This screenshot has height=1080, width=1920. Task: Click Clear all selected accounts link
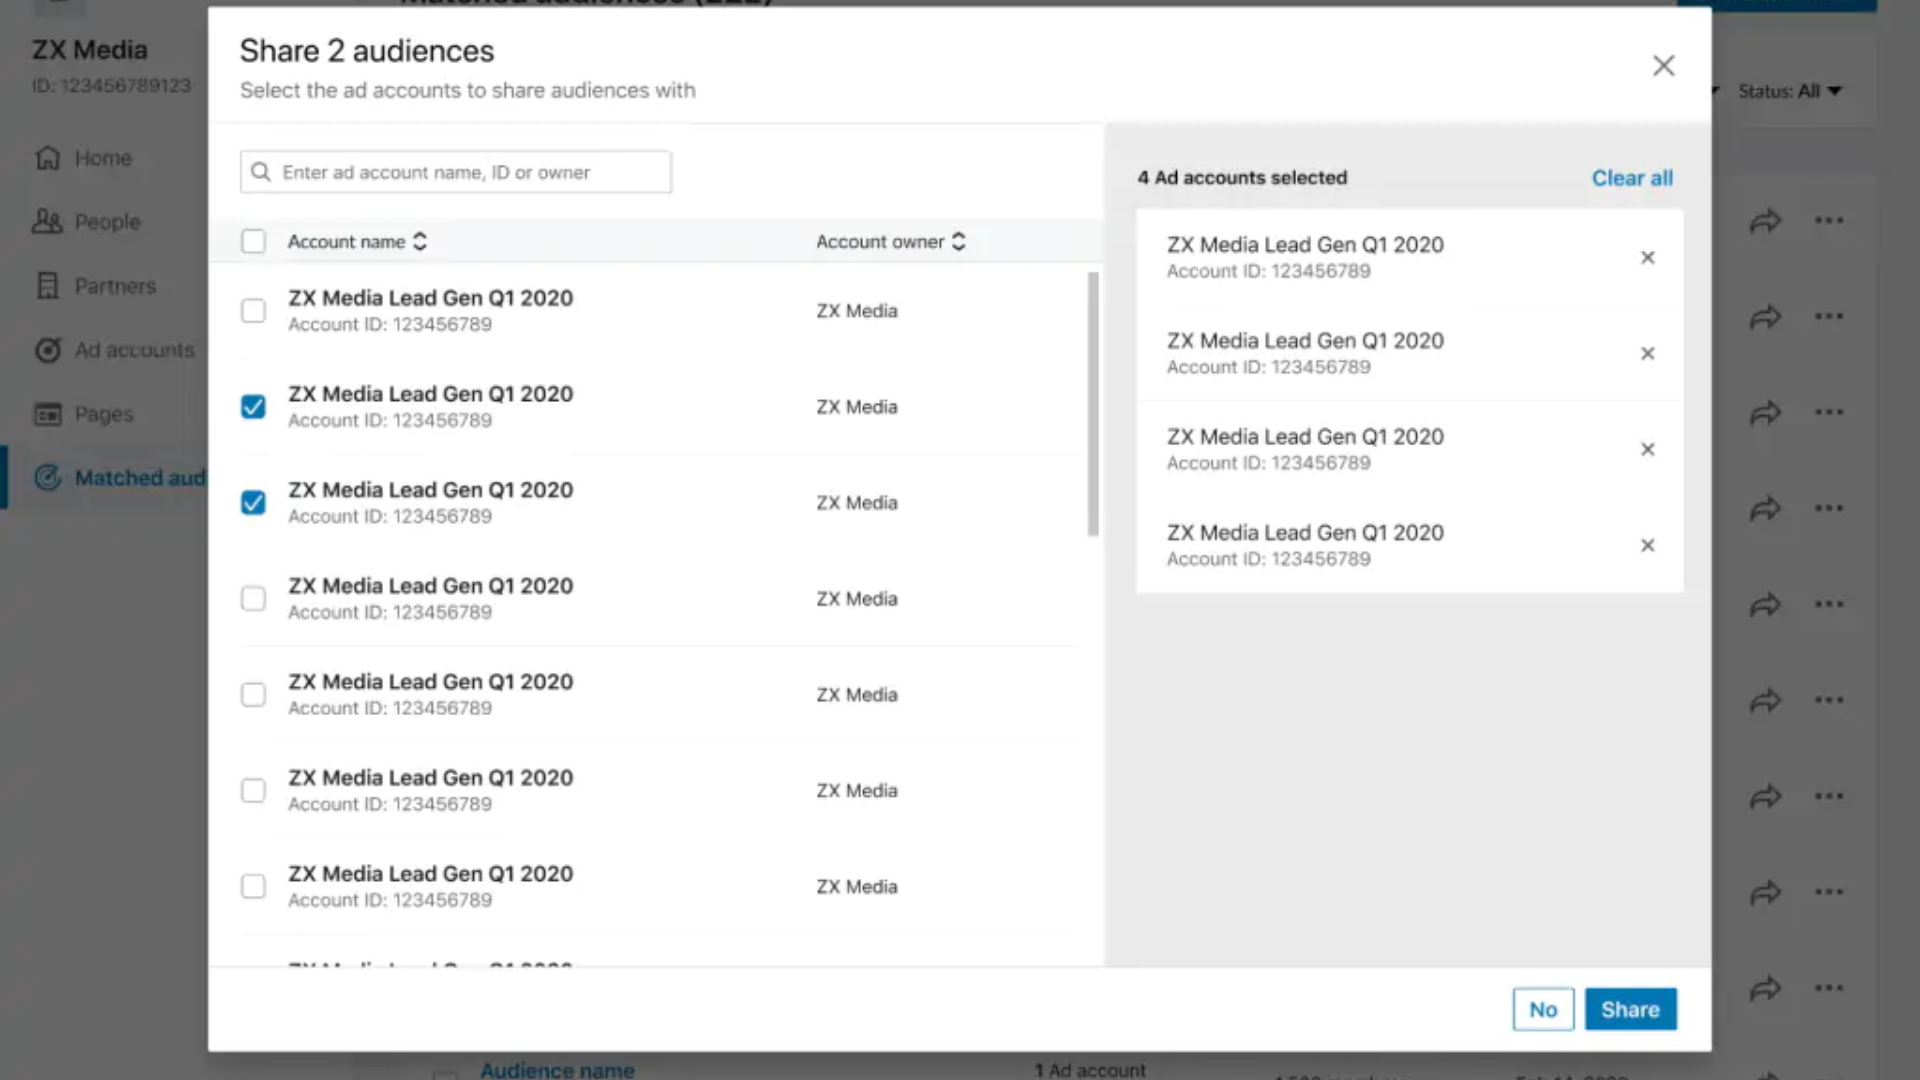[1631, 178]
